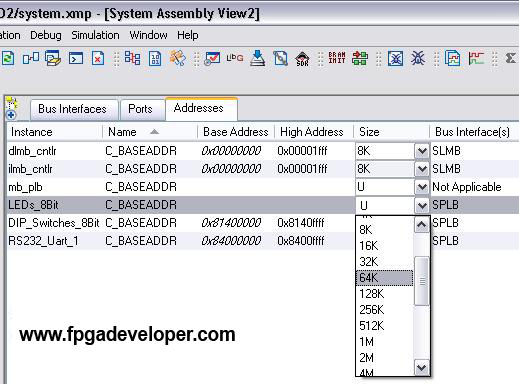Click the red-green arrows blocks icon
The image size is (519, 384).
(x=360, y=58)
